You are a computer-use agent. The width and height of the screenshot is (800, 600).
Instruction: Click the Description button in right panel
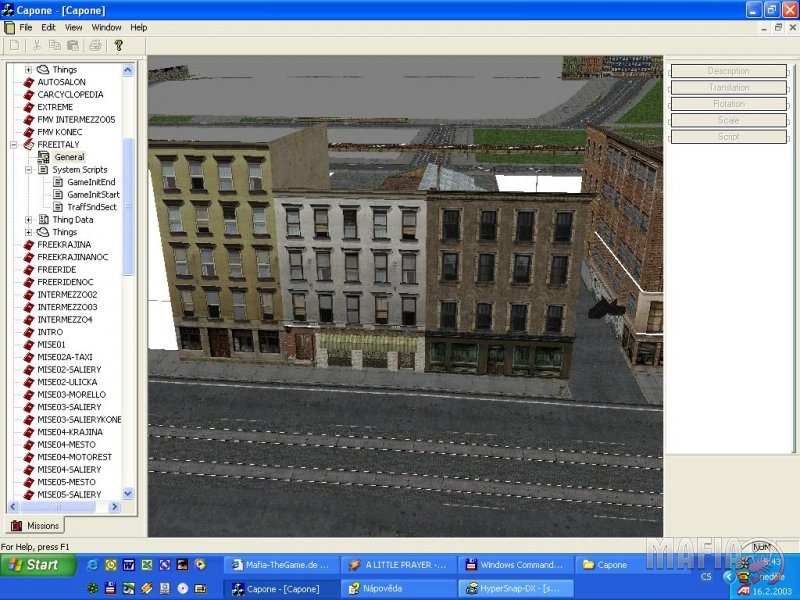click(728, 71)
